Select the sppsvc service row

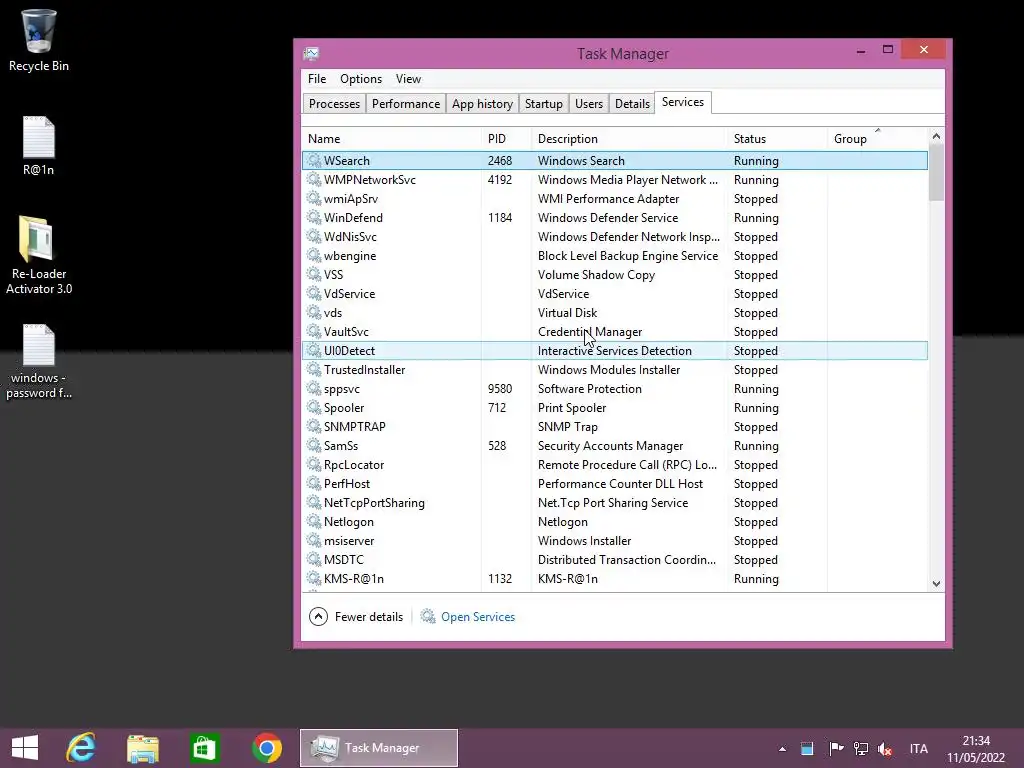coord(615,389)
